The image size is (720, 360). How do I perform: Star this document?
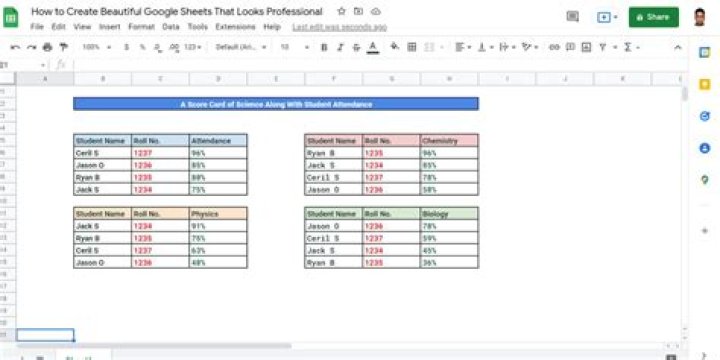[x=341, y=11]
